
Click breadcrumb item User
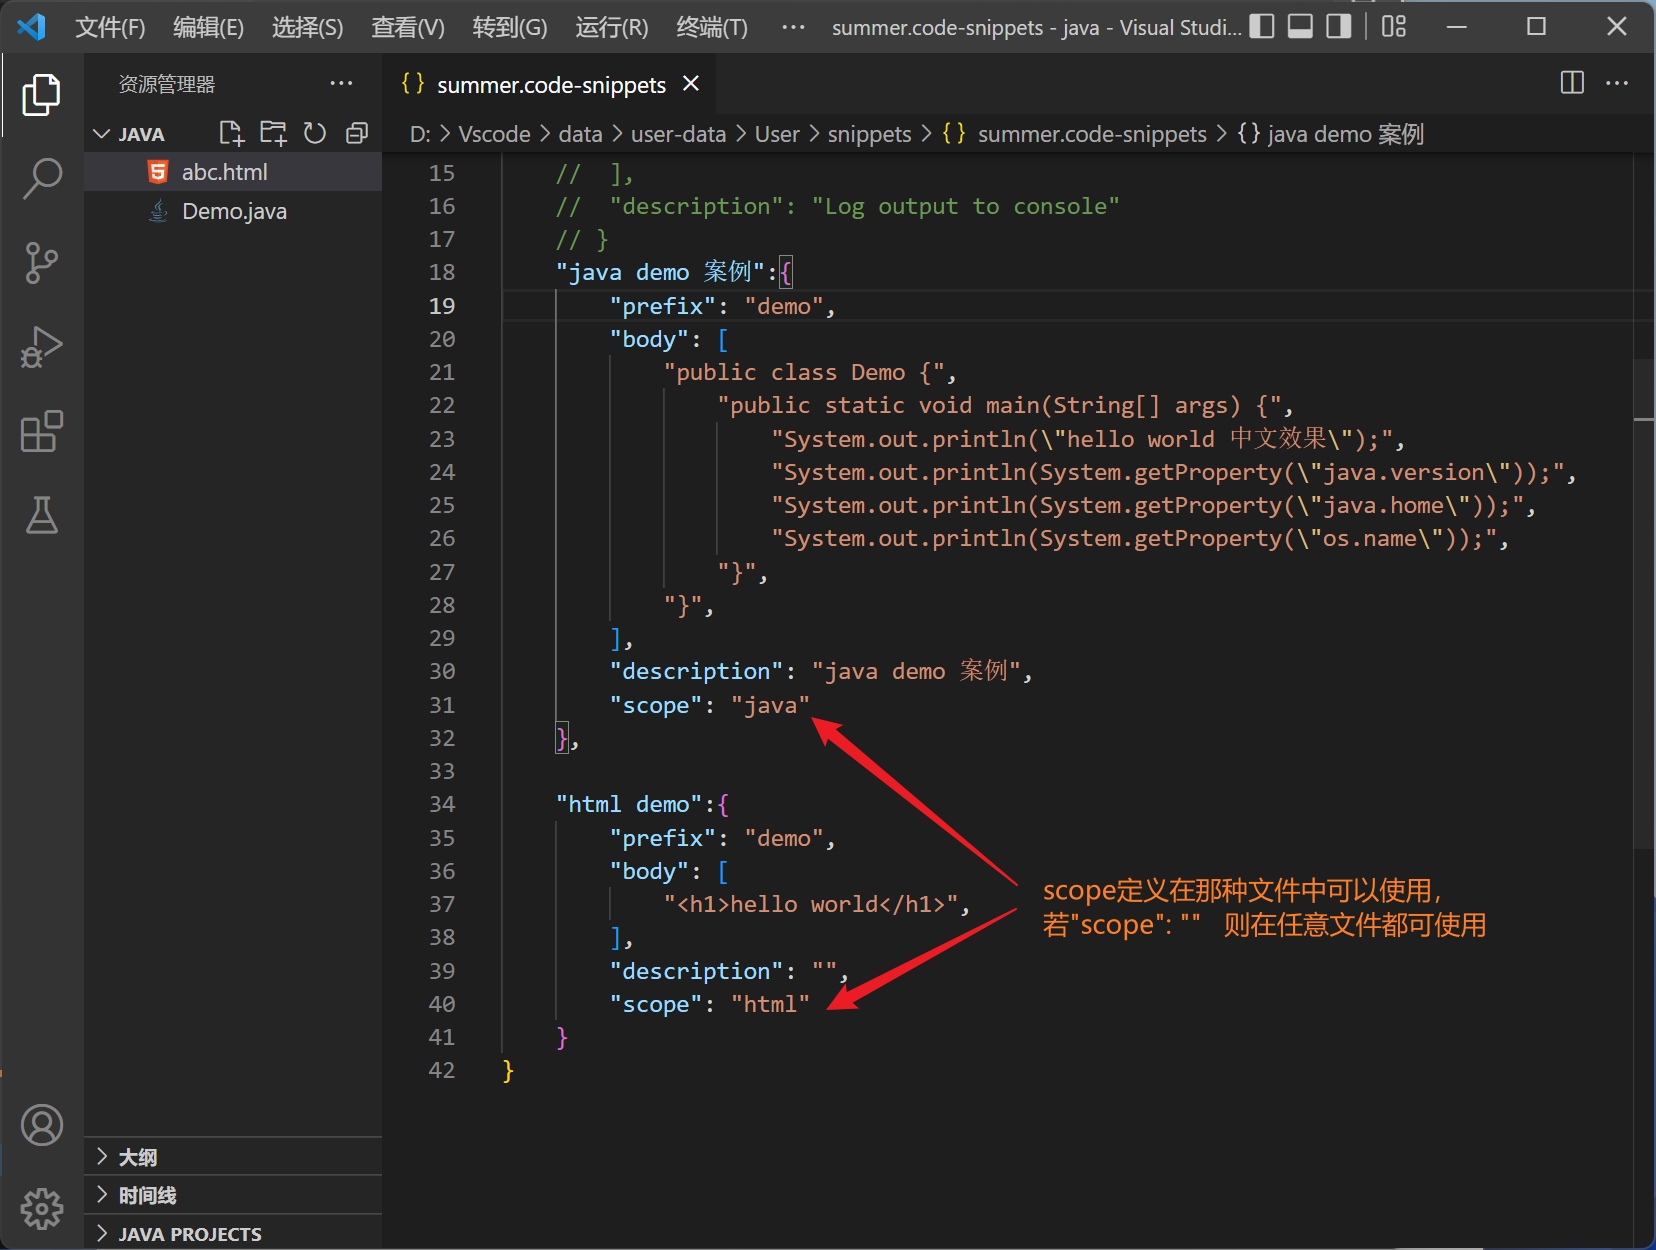777,134
